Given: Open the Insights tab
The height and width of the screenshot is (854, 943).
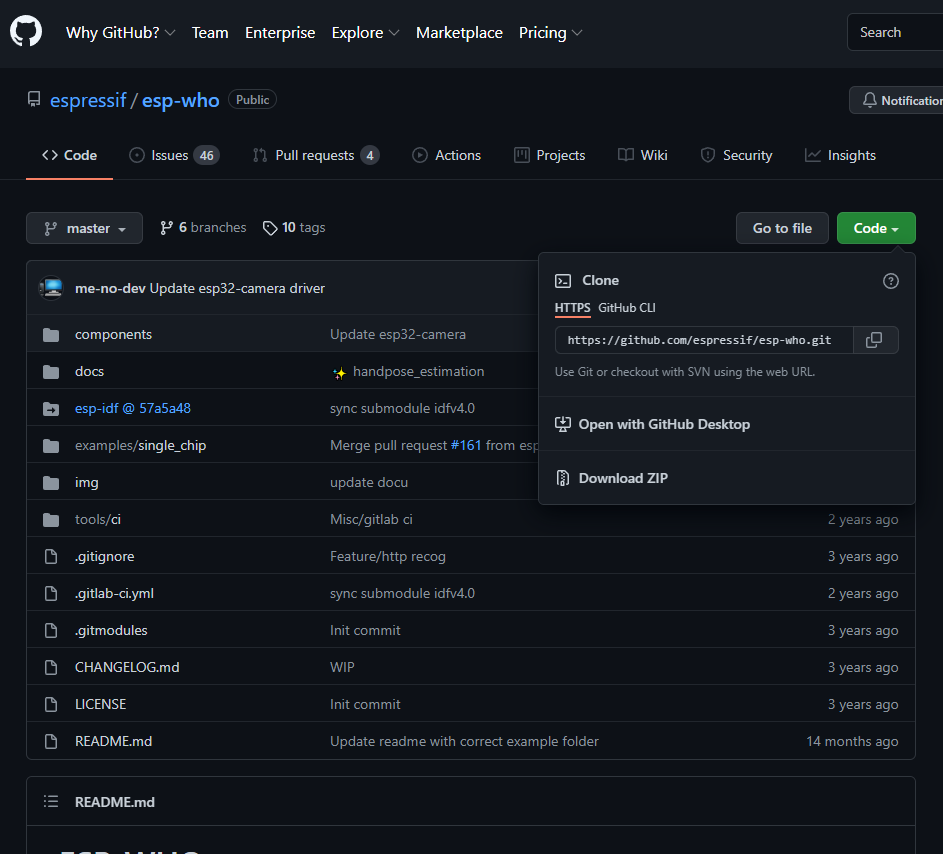Looking at the screenshot, I should click(x=840, y=155).
